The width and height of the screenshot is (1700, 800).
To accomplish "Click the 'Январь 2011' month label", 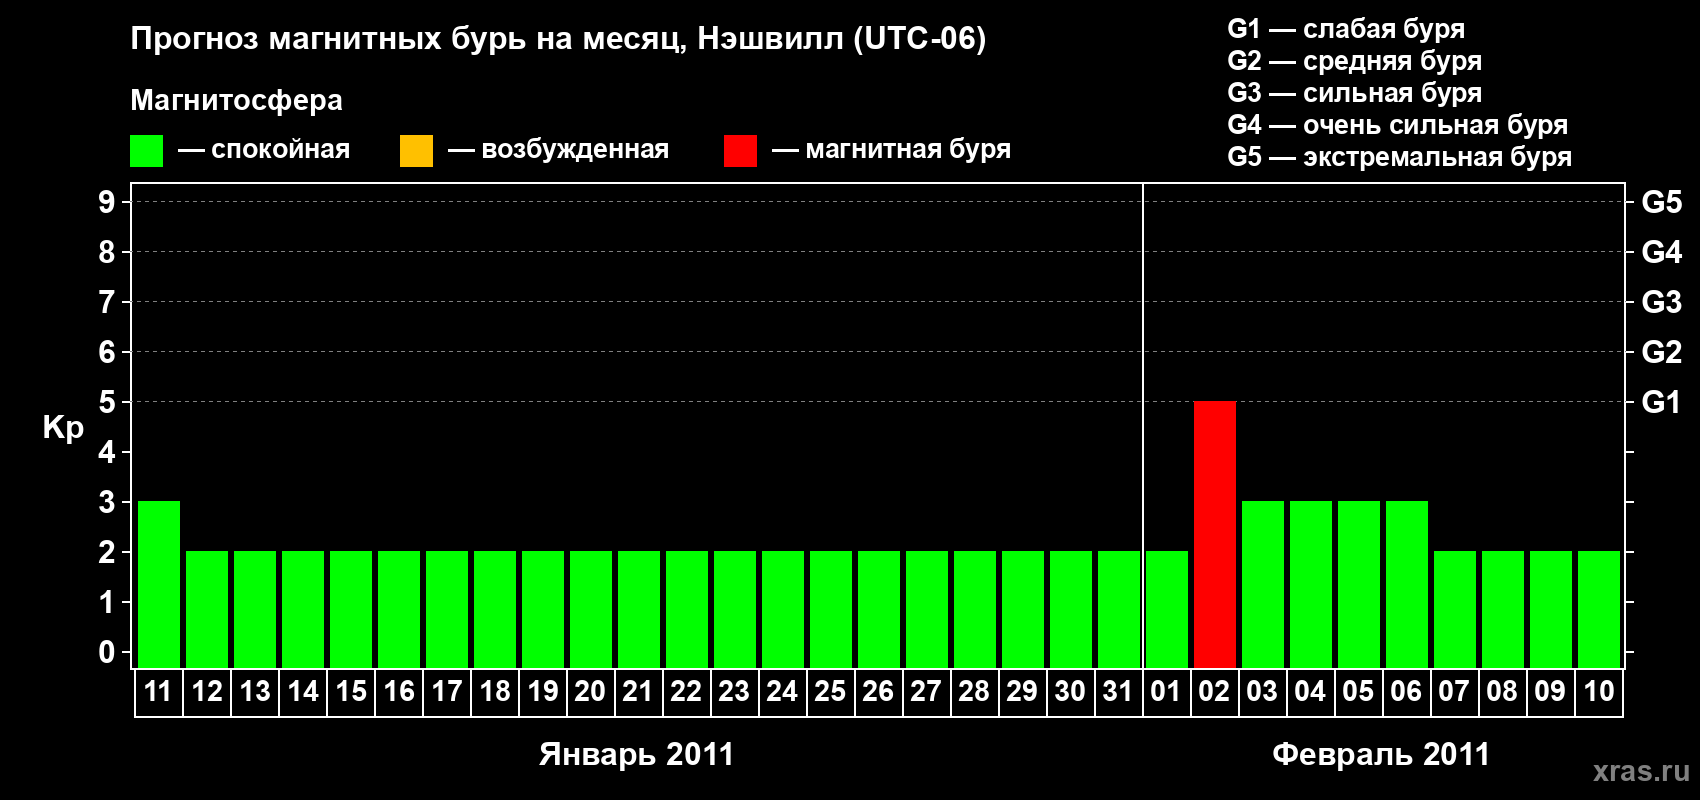I will pyautogui.click(x=636, y=754).
